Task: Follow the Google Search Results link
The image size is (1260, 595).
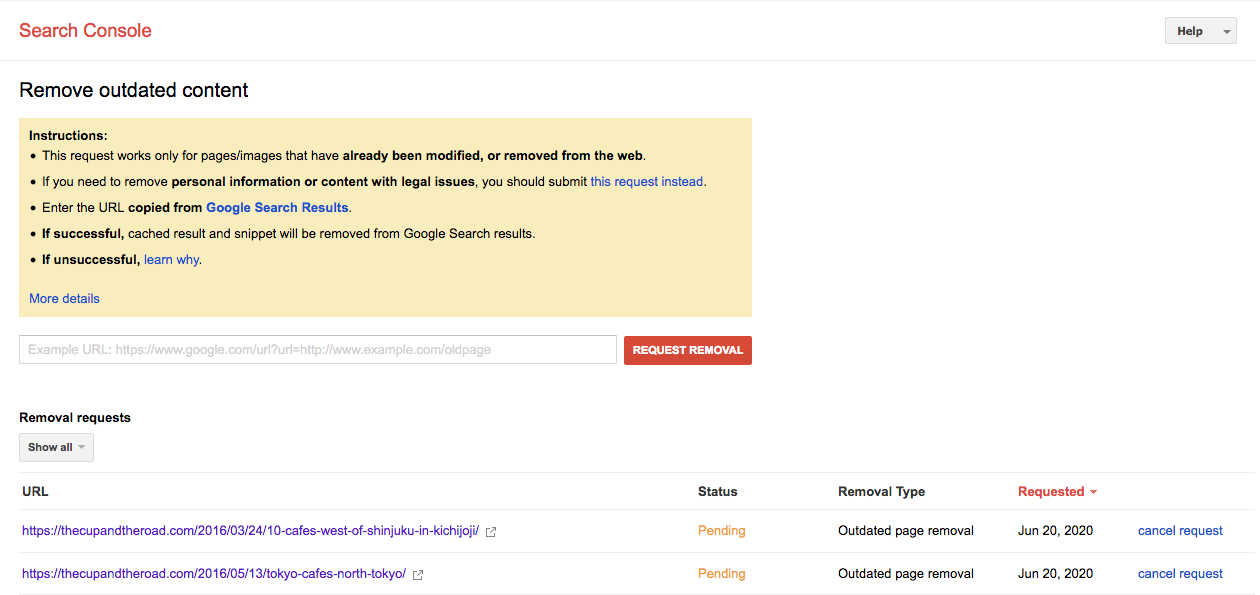Action: pos(277,208)
